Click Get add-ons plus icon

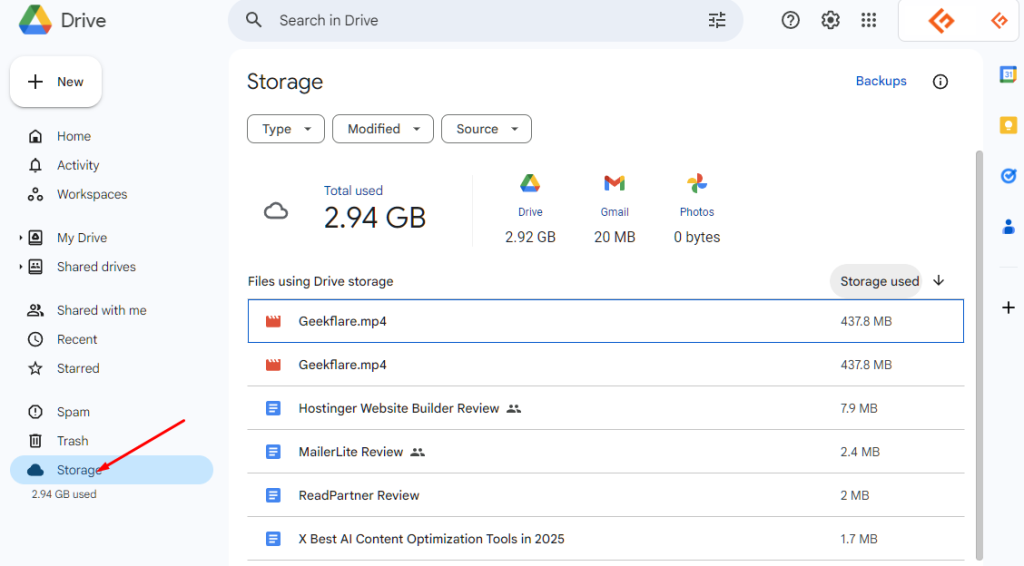1008,307
